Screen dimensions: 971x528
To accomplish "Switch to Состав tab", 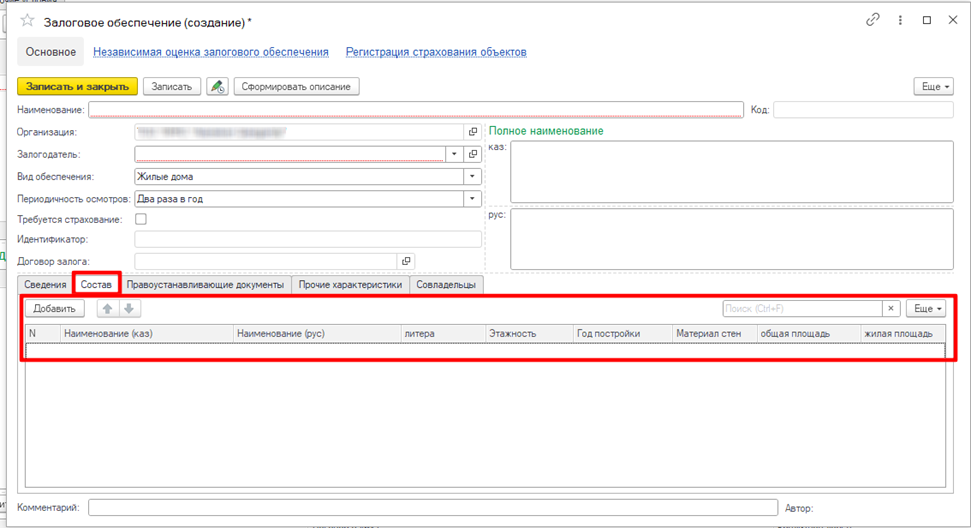I will (x=96, y=285).
